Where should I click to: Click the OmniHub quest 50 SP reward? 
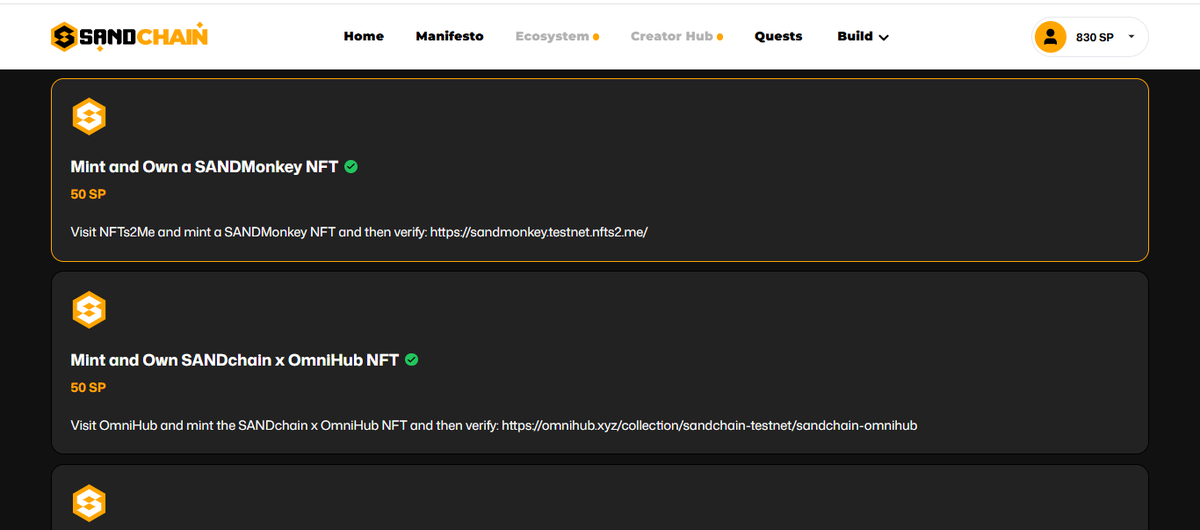point(88,387)
